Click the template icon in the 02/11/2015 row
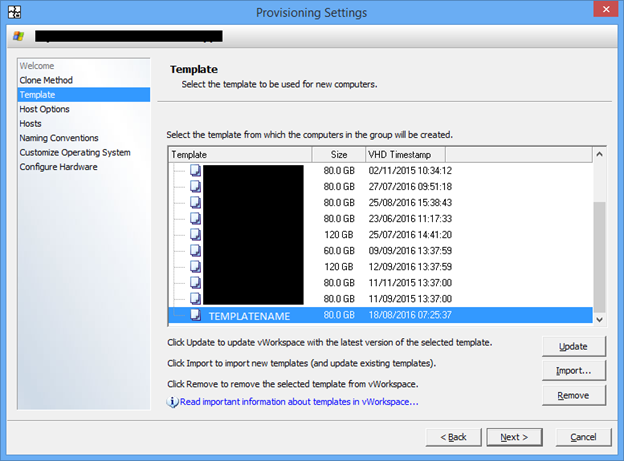The height and width of the screenshot is (461, 624). [195, 170]
